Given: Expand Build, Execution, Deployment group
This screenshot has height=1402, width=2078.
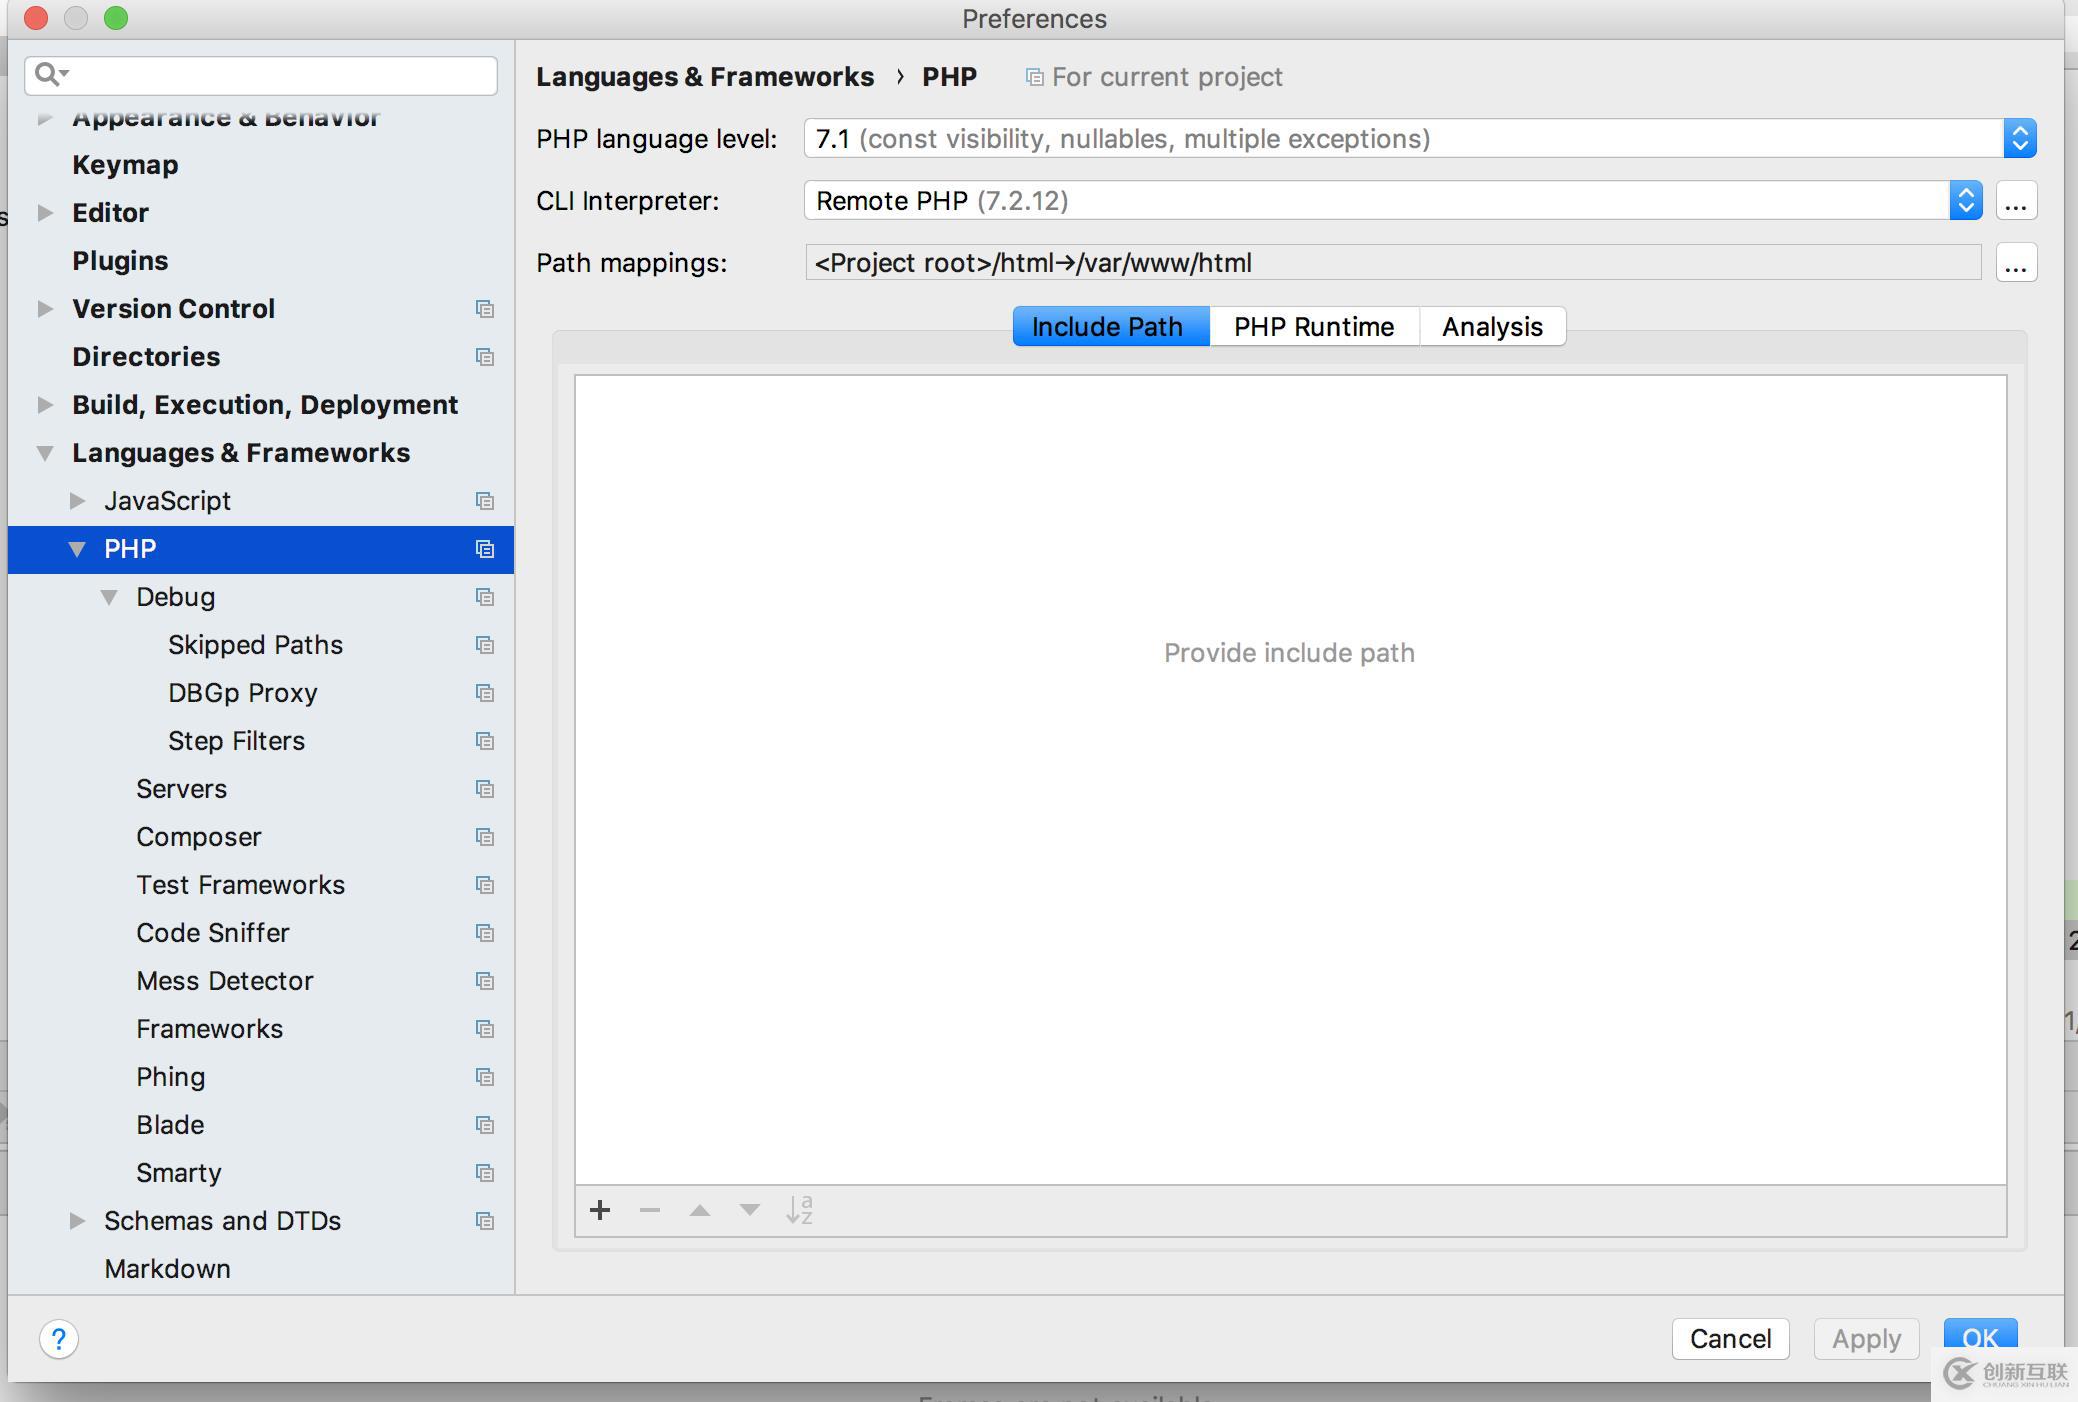Looking at the screenshot, I should point(45,404).
